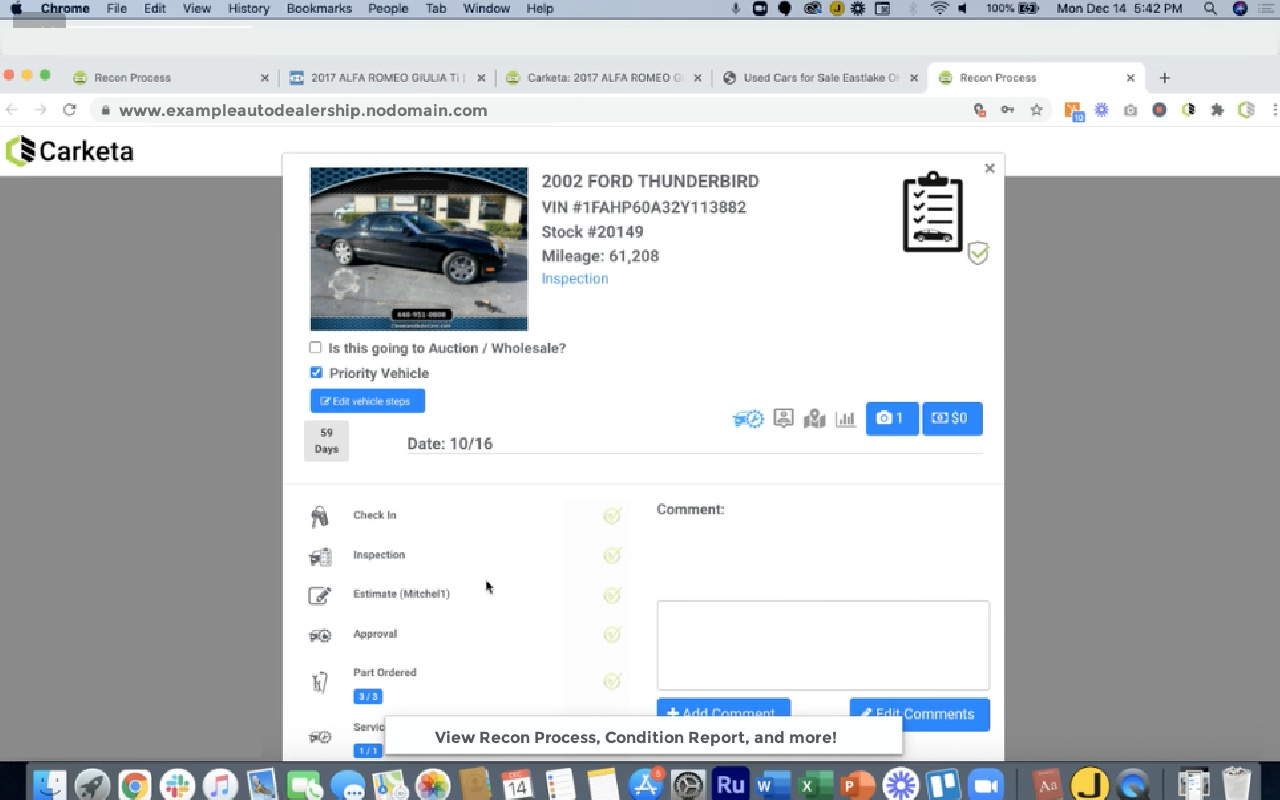Open the Chrome menu in menu bar

coord(65,8)
